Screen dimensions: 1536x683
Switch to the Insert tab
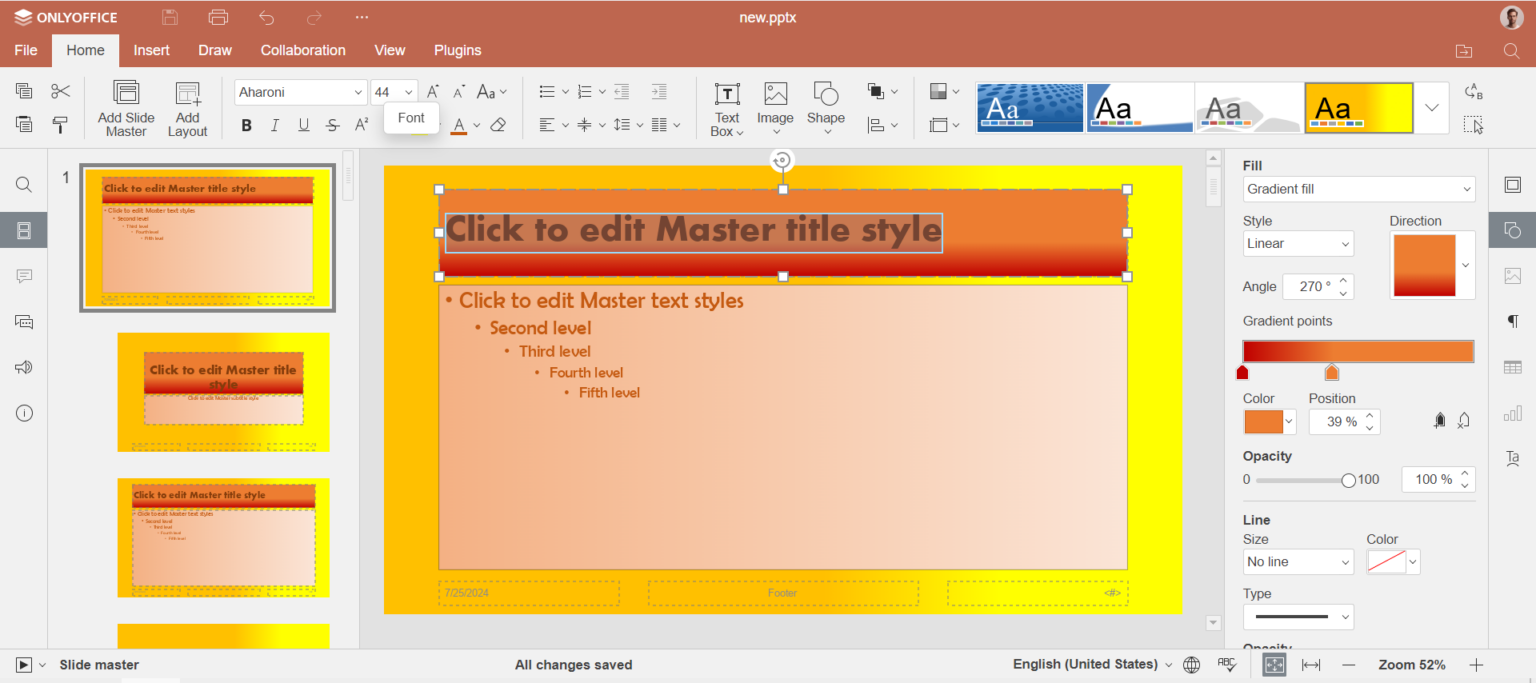(151, 50)
